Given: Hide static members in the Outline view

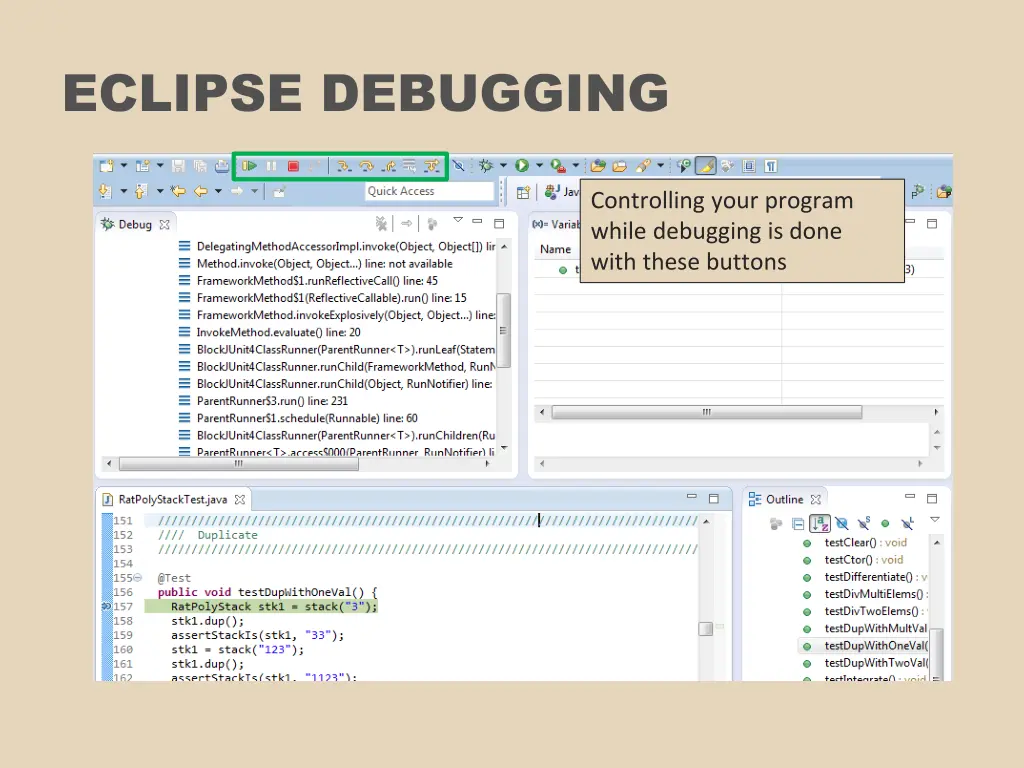Looking at the screenshot, I should click(x=864, y=521).
